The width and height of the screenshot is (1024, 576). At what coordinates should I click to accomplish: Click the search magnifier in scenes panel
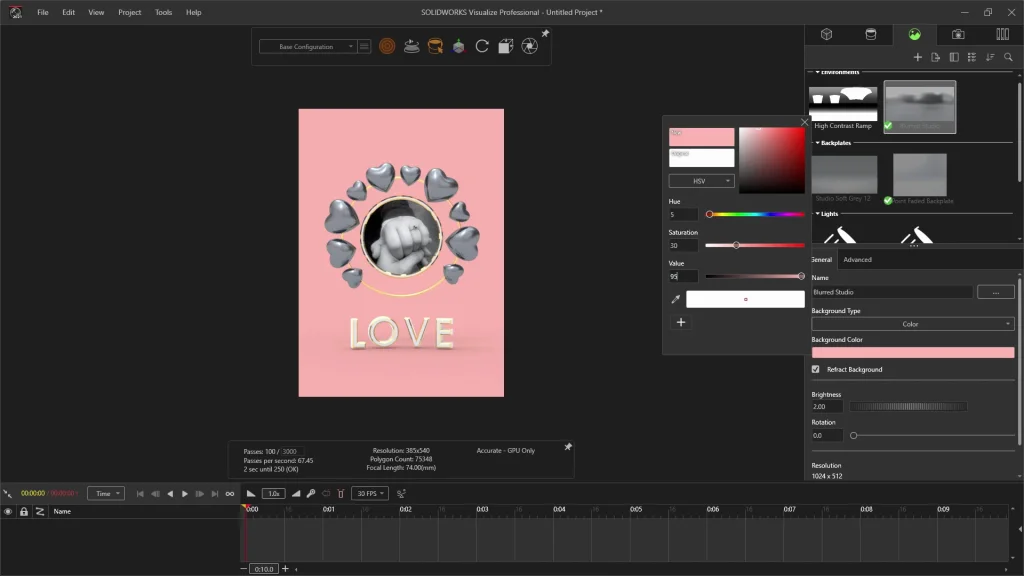(x=1008, y=57)
